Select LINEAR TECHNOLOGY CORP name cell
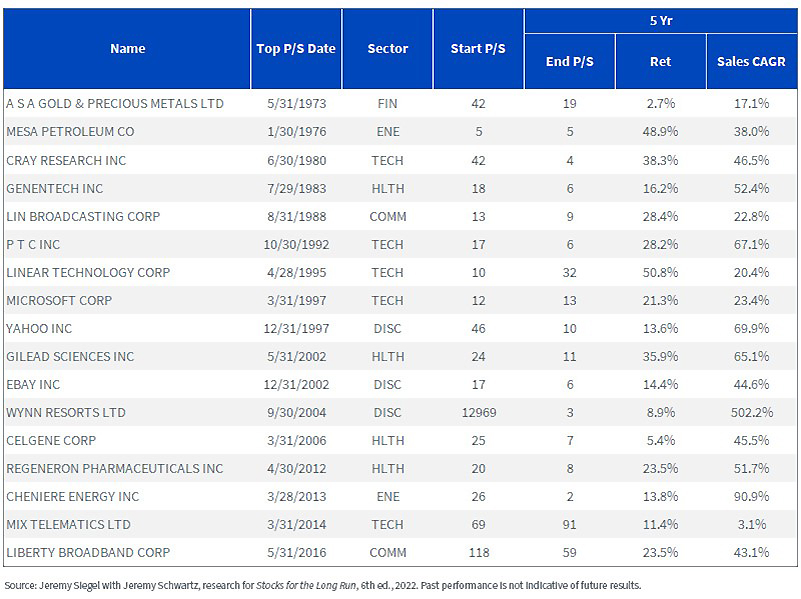This screenshot has height=599, width=801. (88, 273)
